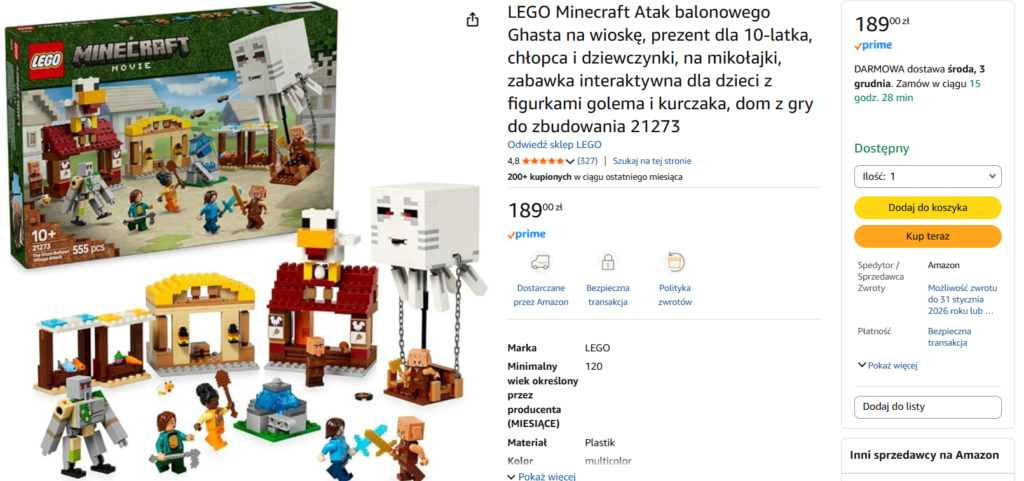Click the Szukaj na tej stronie link
The image size is (1024, 481).
pos(652,161)
